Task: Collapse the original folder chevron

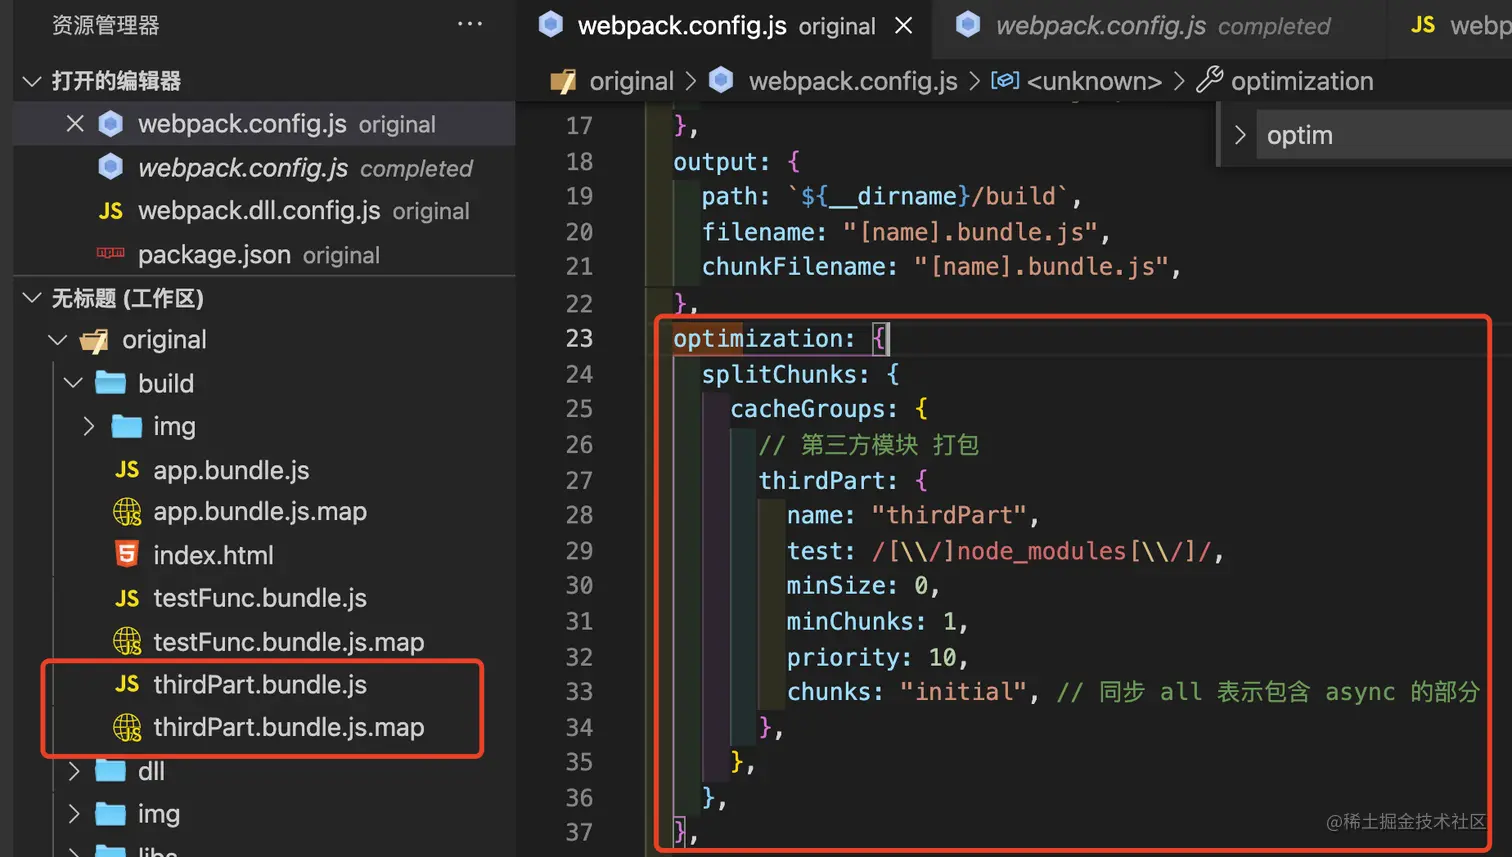Action: point(58,340)
